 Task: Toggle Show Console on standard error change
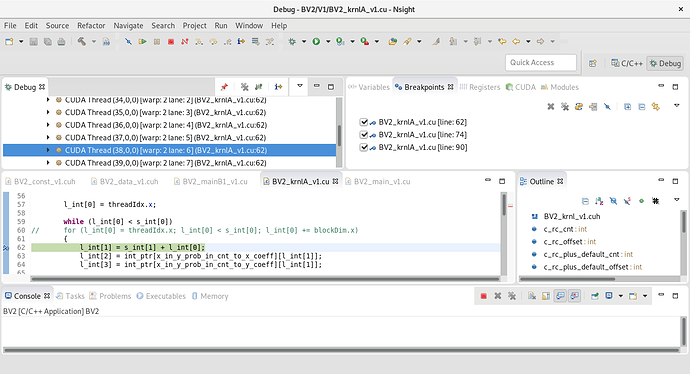[x=574, y=296]
